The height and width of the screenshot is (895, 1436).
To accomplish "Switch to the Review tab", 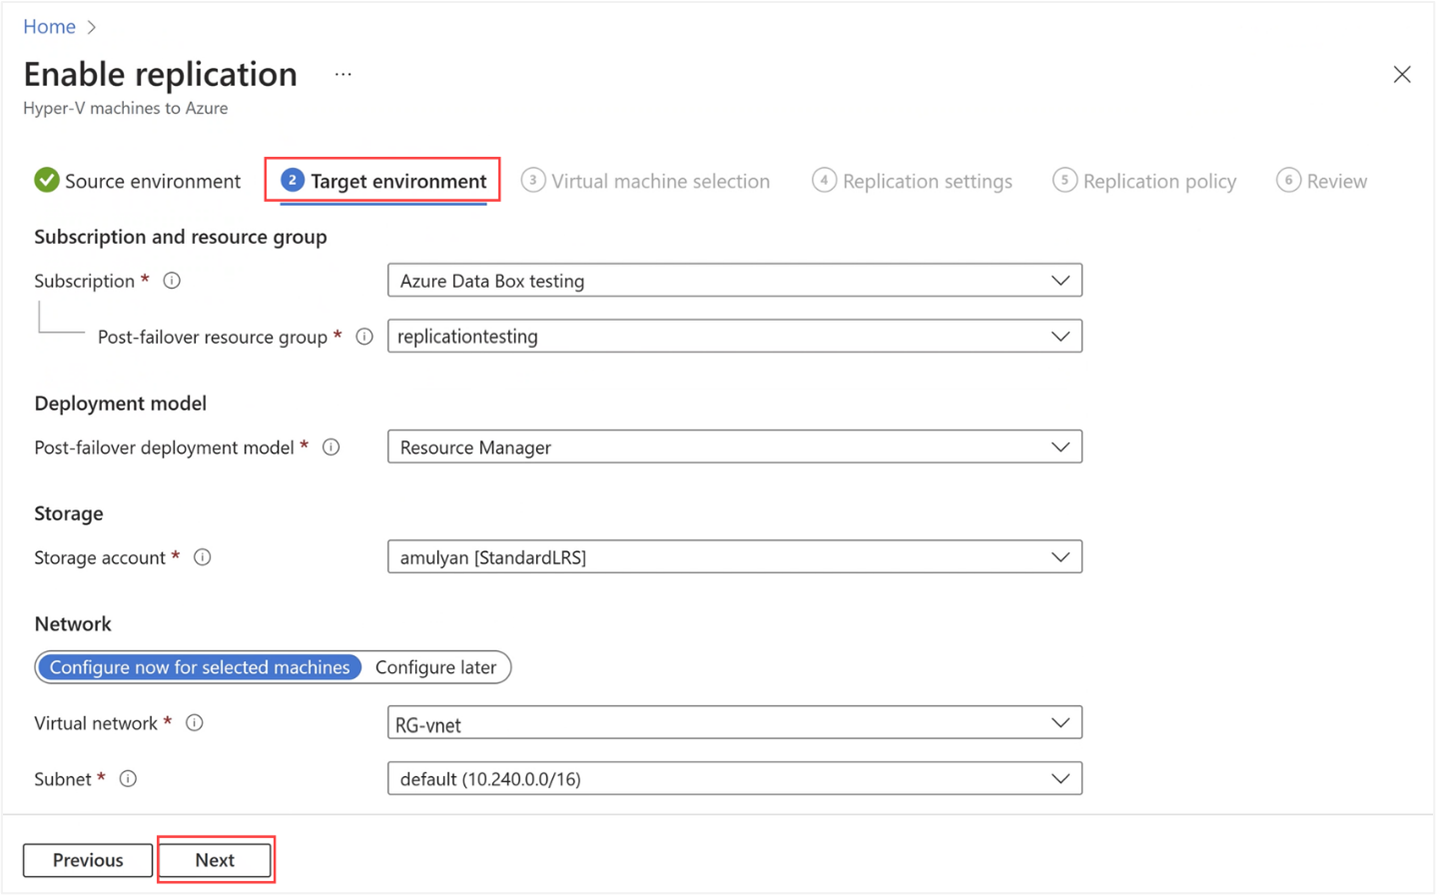I will [x=1322, y=181].
